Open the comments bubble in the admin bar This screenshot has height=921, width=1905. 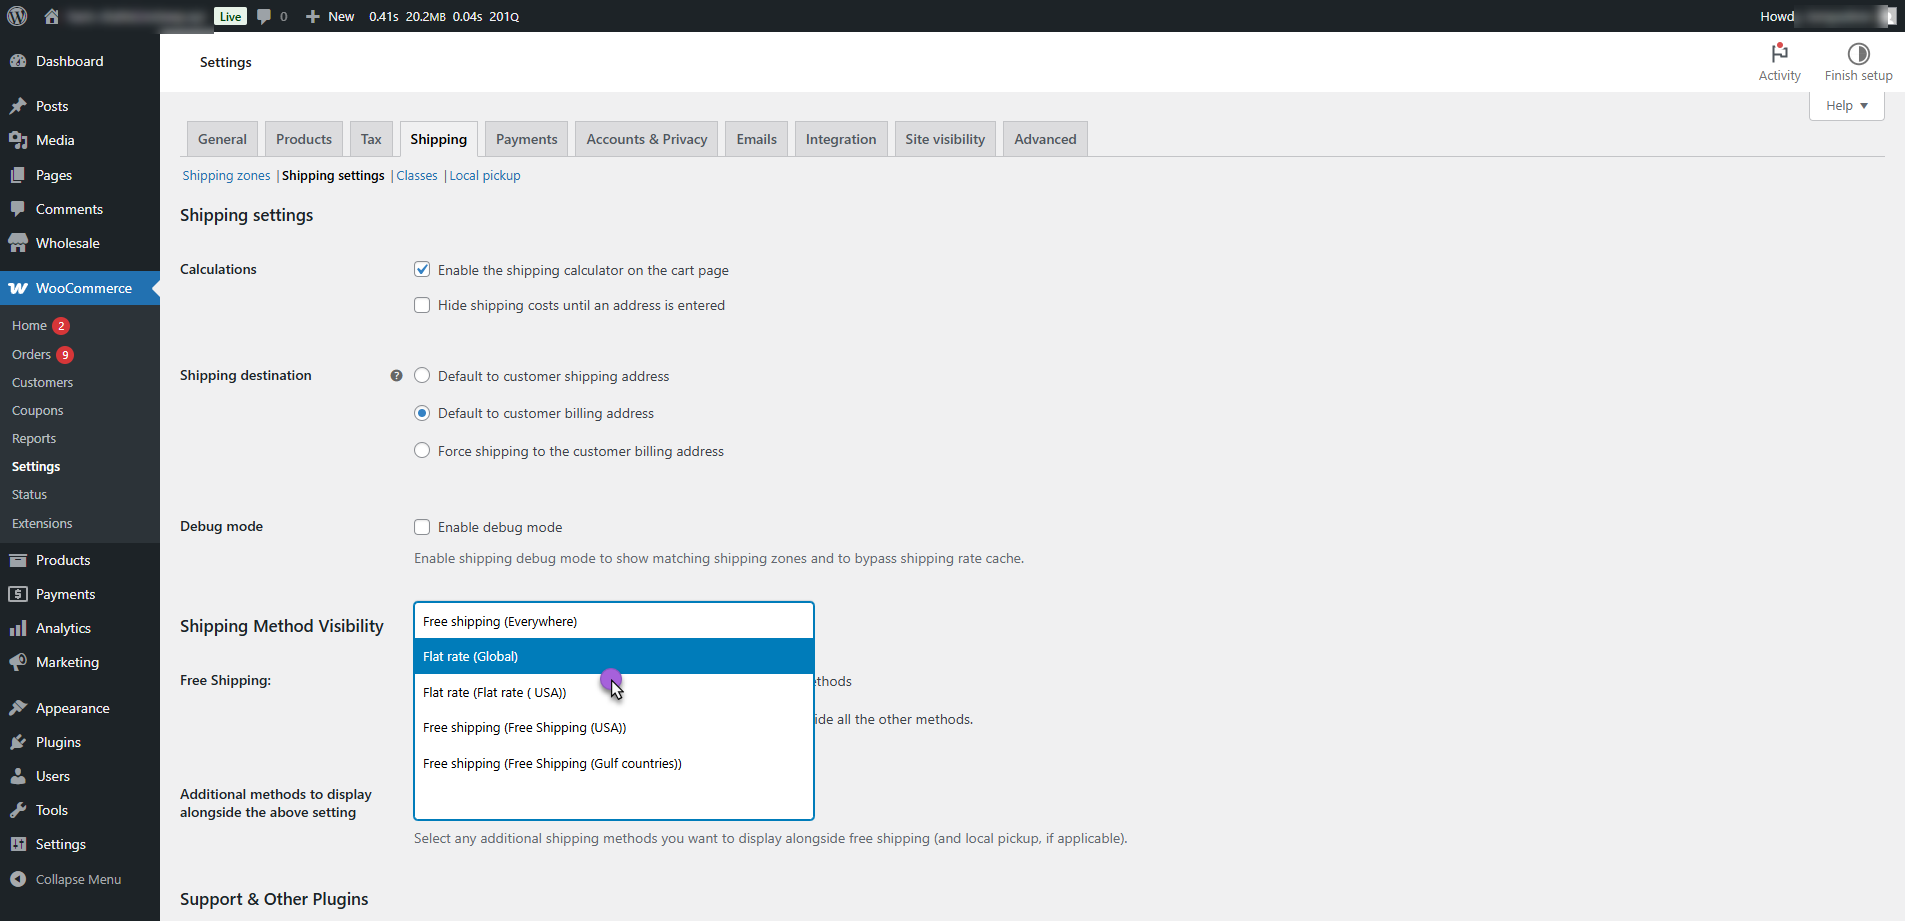tap(264, 16)
